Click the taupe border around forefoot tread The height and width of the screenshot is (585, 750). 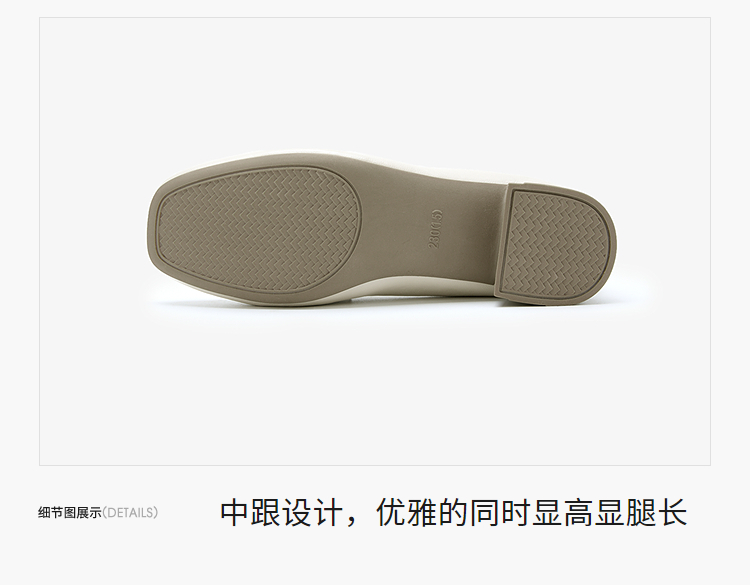[x=258, y=171]
